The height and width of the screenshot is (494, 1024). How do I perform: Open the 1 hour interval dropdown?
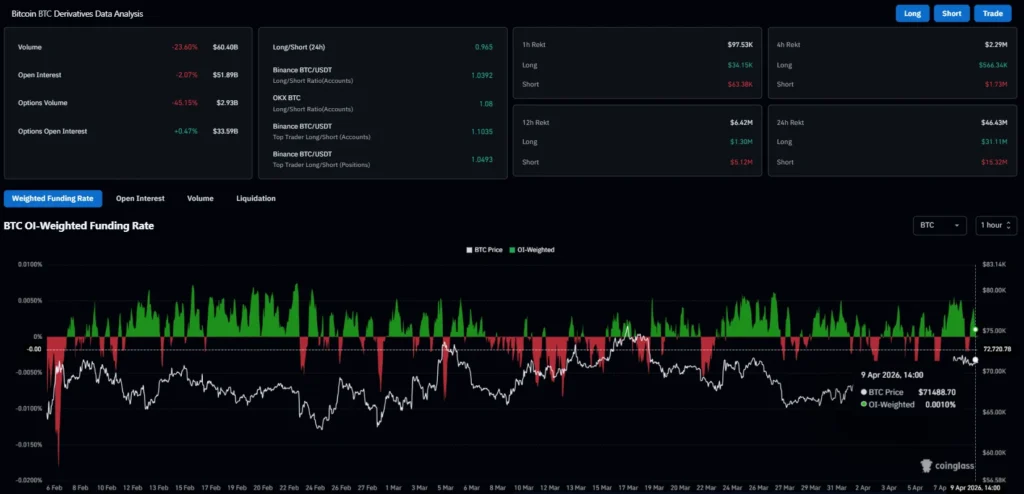995,225
